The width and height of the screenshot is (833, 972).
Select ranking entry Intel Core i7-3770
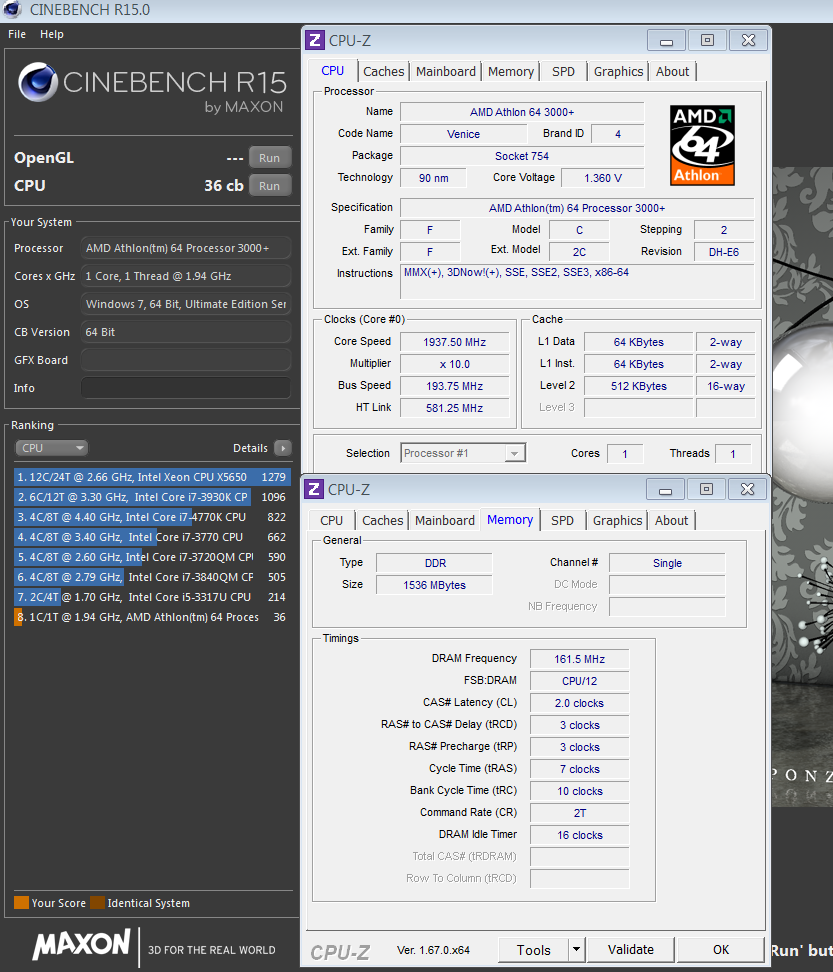152,537
